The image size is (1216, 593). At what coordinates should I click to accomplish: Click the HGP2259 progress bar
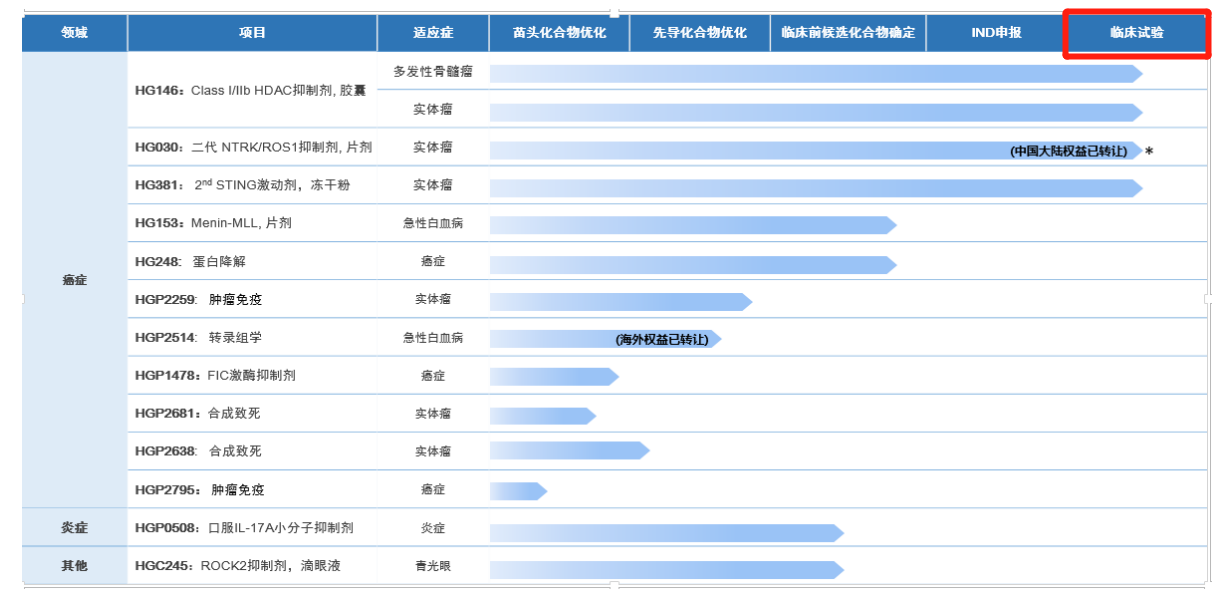click(x=621, y=302)
